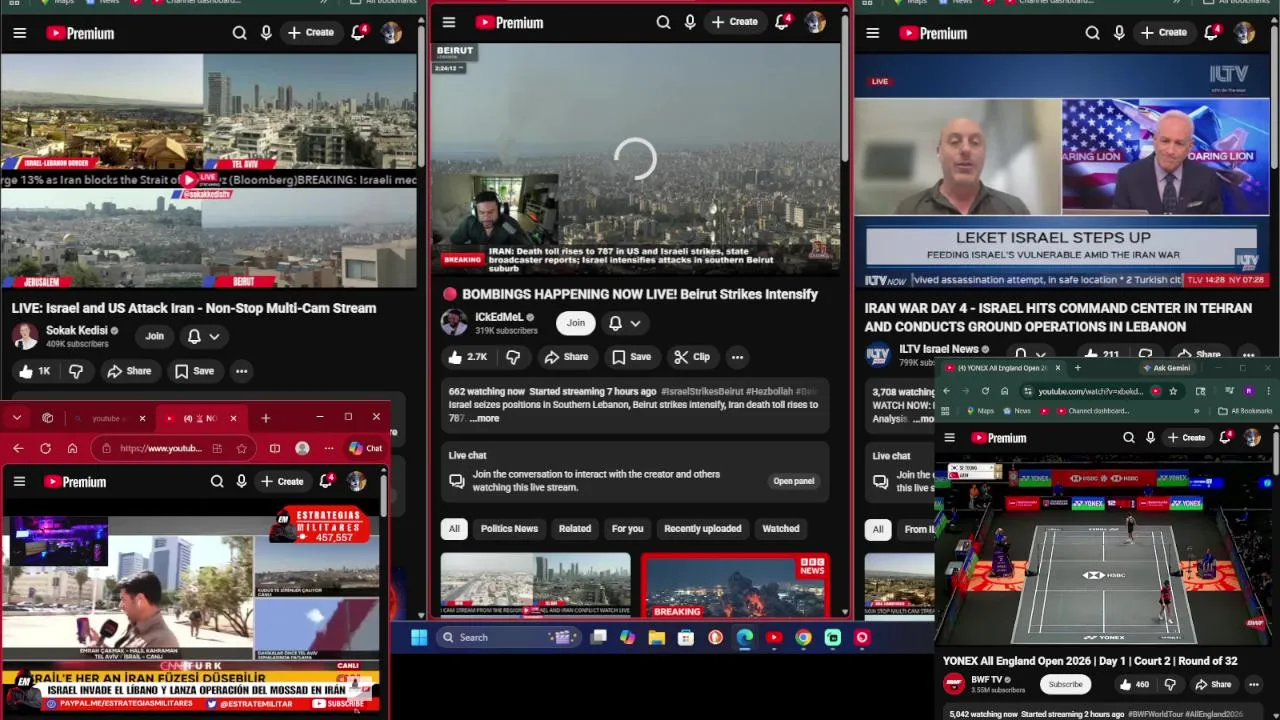
Task: Share the Beirut Strikes video
Action: [x=566, y=357]
